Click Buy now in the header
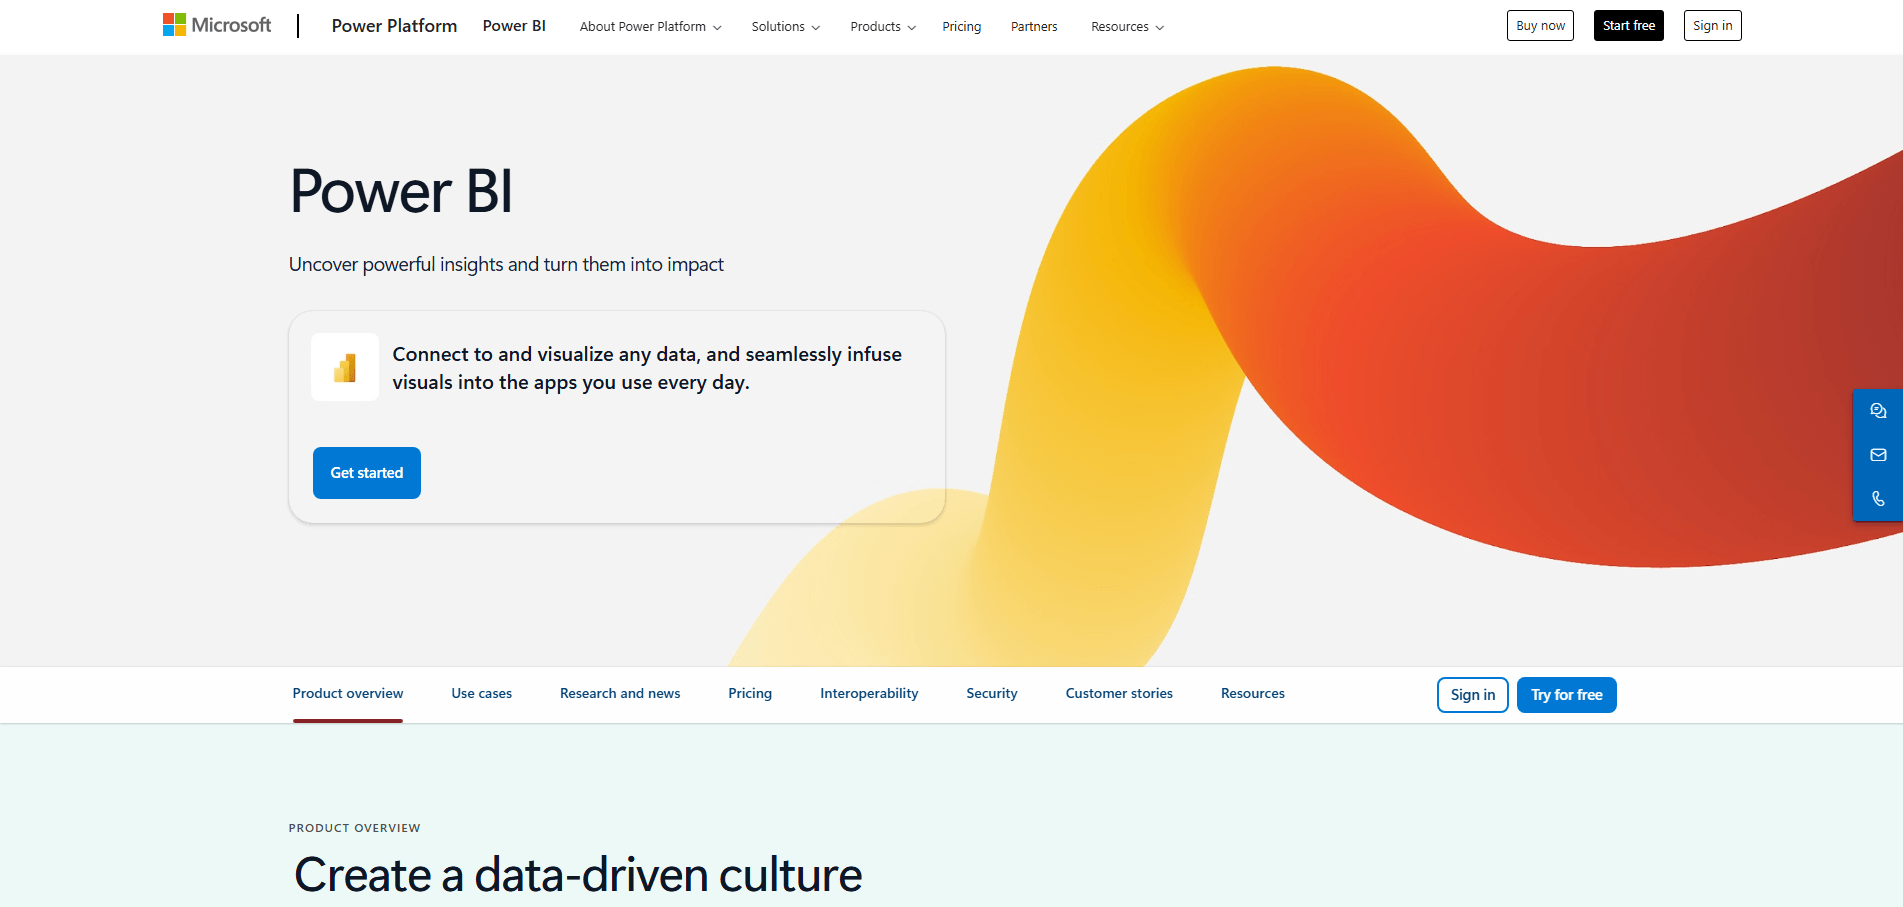The height and width of the screenshot is (907, 1903). tap(1540, 25)
